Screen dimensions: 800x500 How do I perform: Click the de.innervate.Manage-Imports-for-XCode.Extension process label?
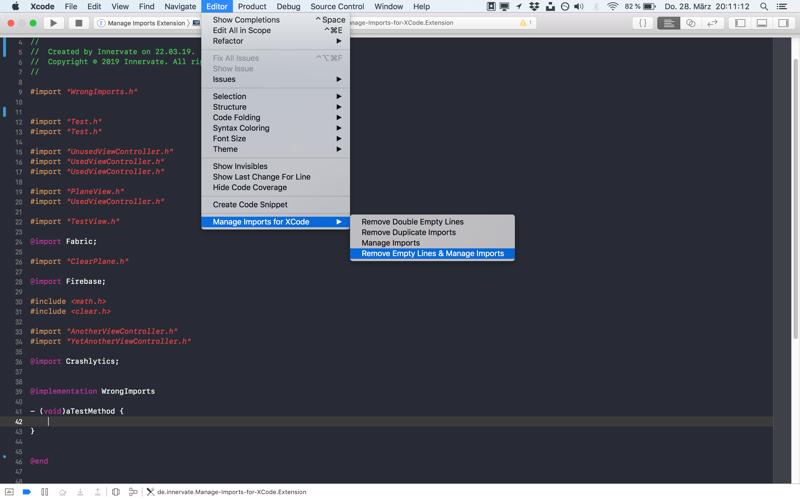(x=231, y=492)
